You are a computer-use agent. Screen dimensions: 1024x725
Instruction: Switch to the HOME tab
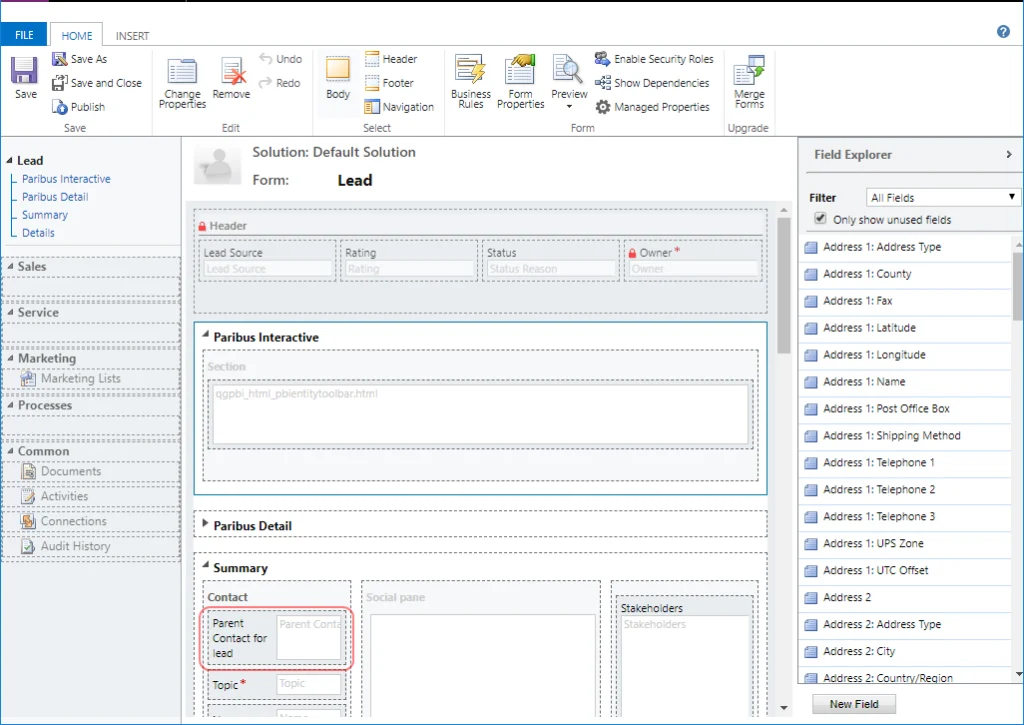(77, 36)
